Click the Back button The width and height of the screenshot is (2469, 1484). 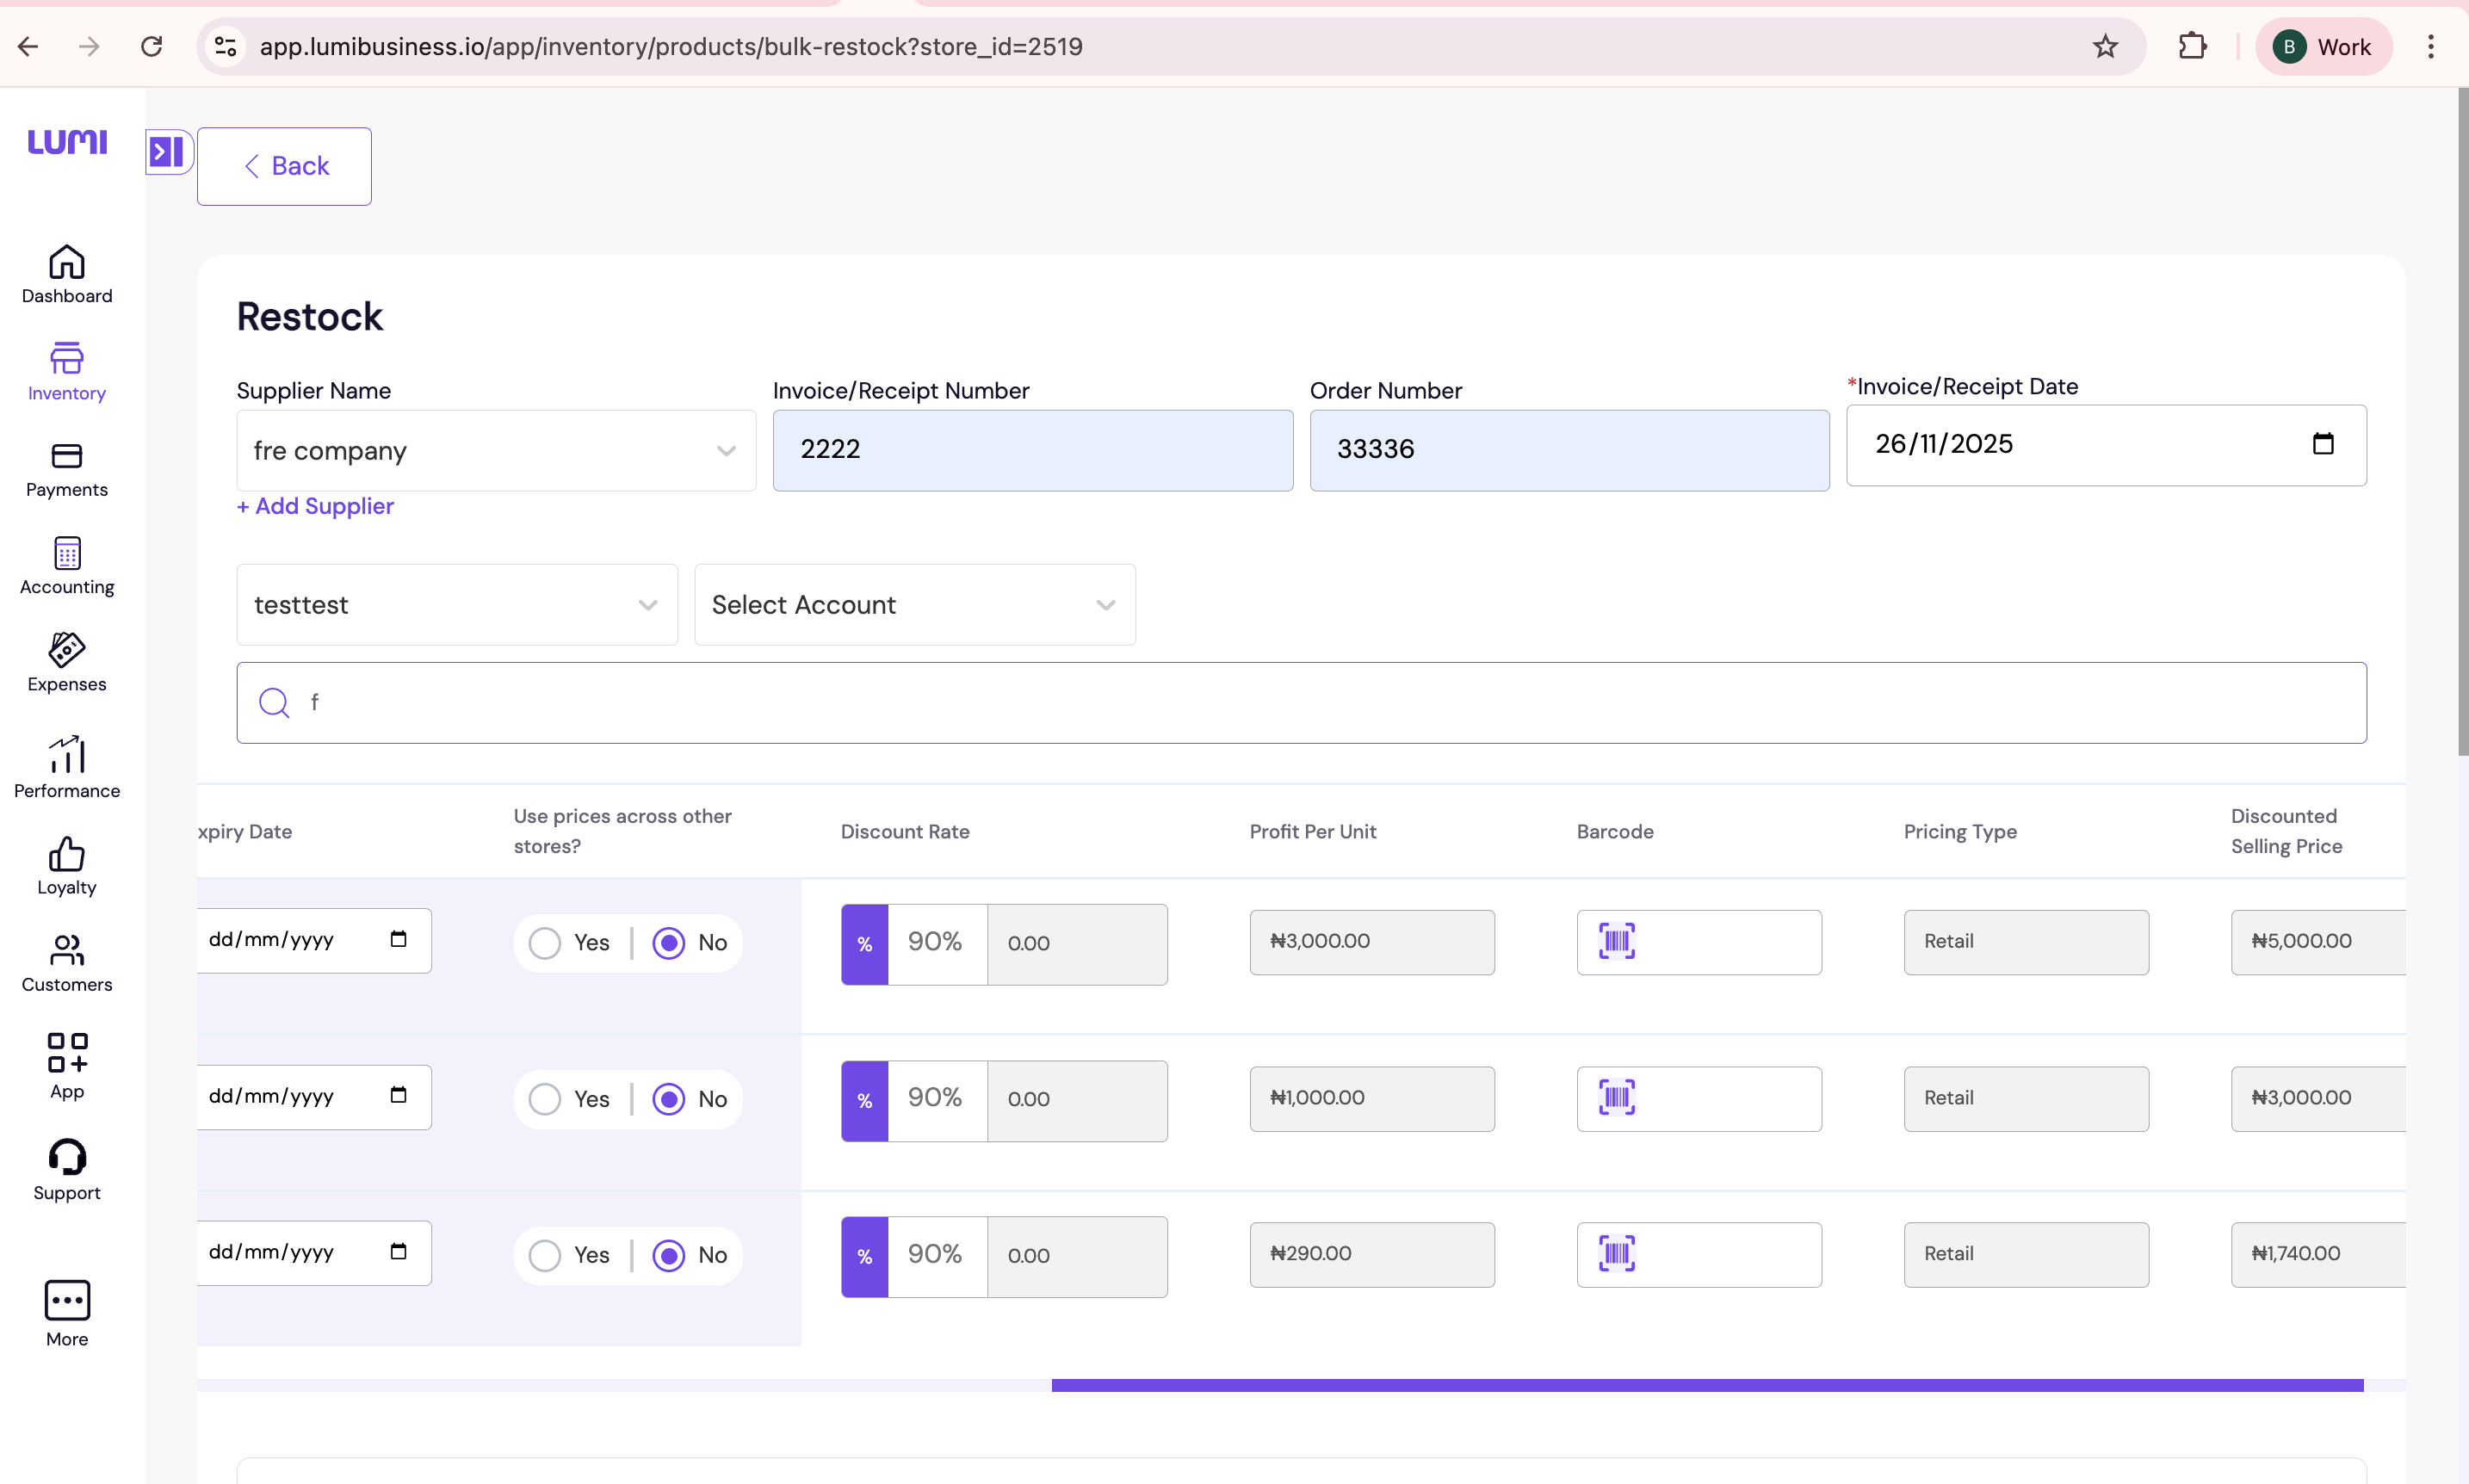(285, 166)
